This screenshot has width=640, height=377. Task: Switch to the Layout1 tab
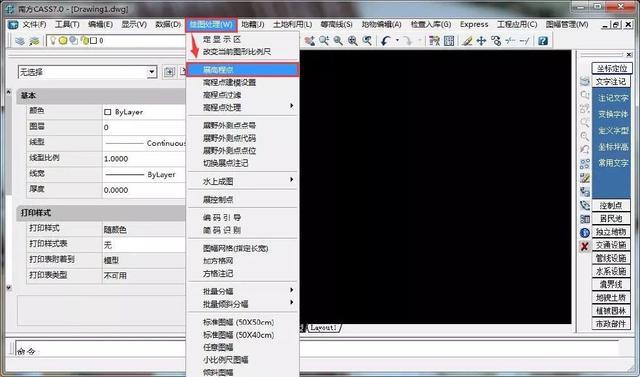(323, 328)
